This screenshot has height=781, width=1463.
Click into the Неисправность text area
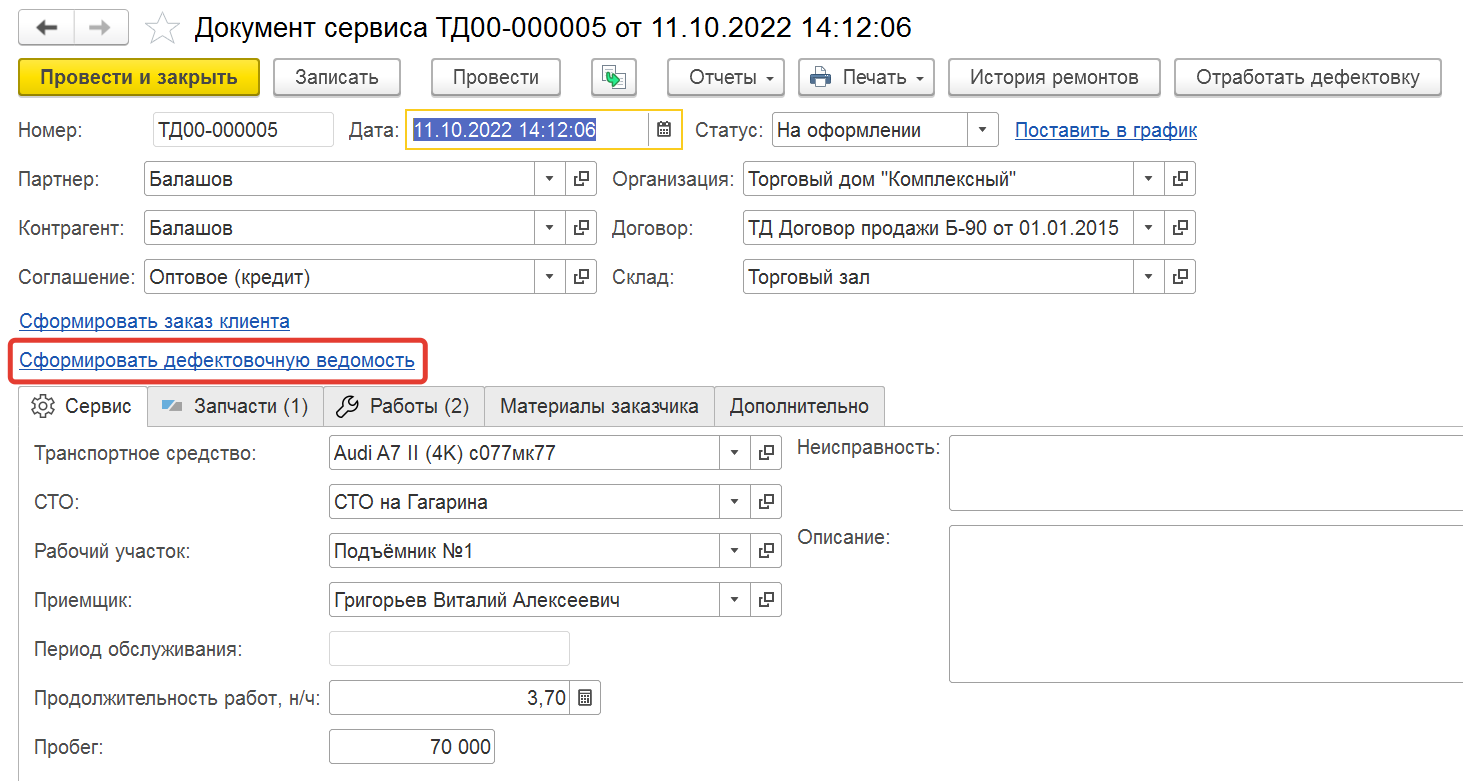click(x=1206, y=472)
